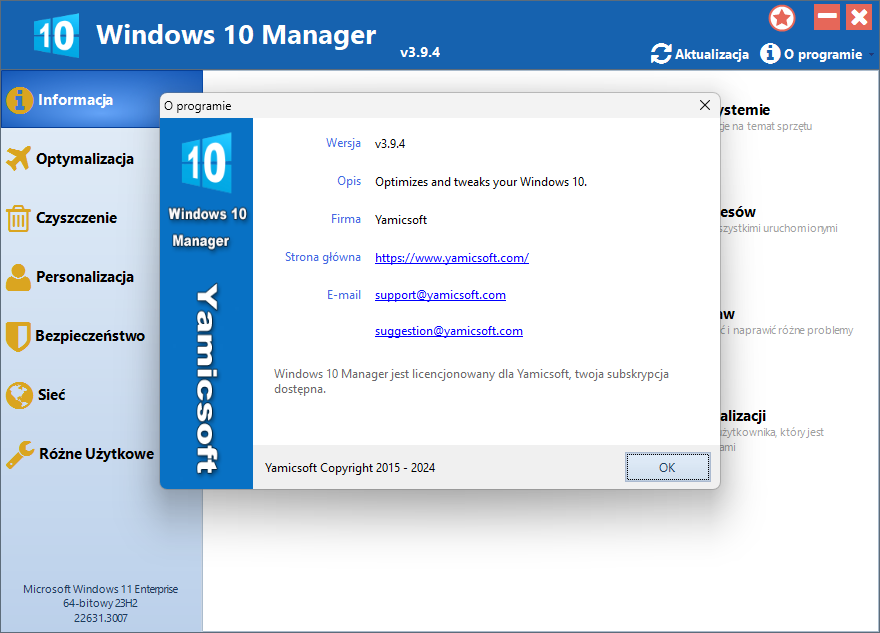880x633 pixels.
Task: Click the red star favorite icon
Action: (782, 18)
